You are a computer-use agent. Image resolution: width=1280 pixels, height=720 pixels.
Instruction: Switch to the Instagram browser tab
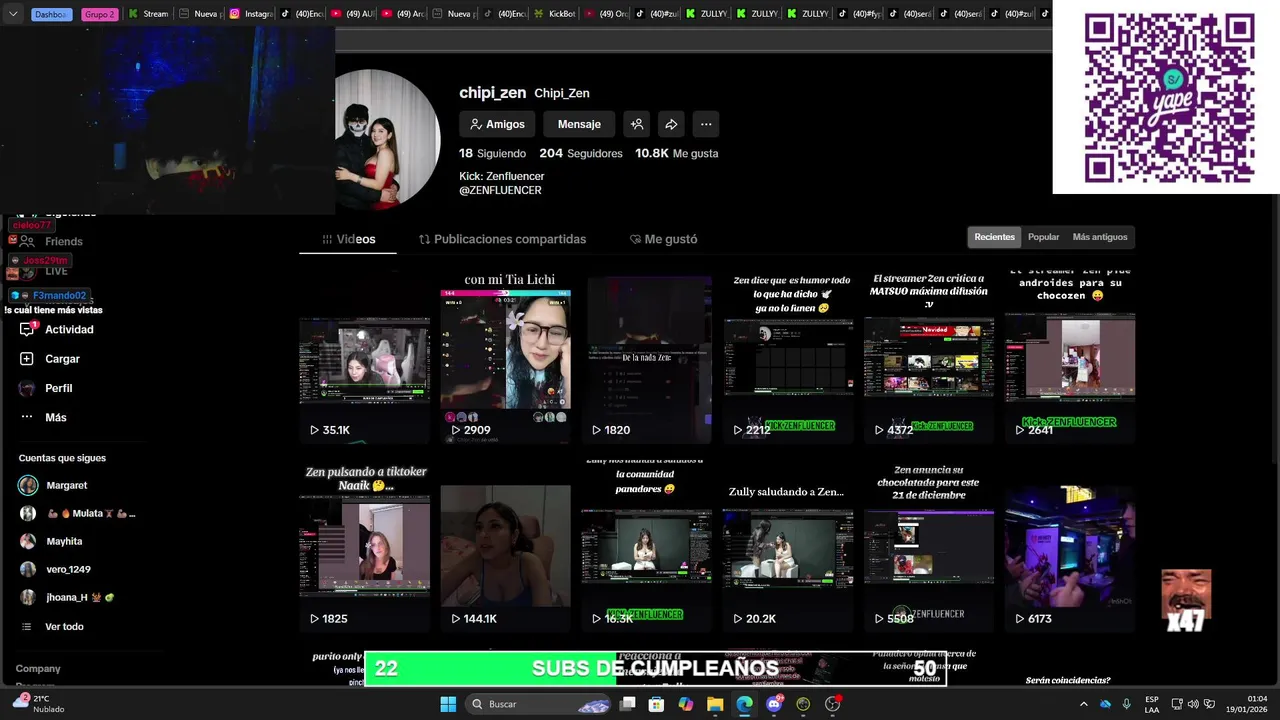(252, 14)
